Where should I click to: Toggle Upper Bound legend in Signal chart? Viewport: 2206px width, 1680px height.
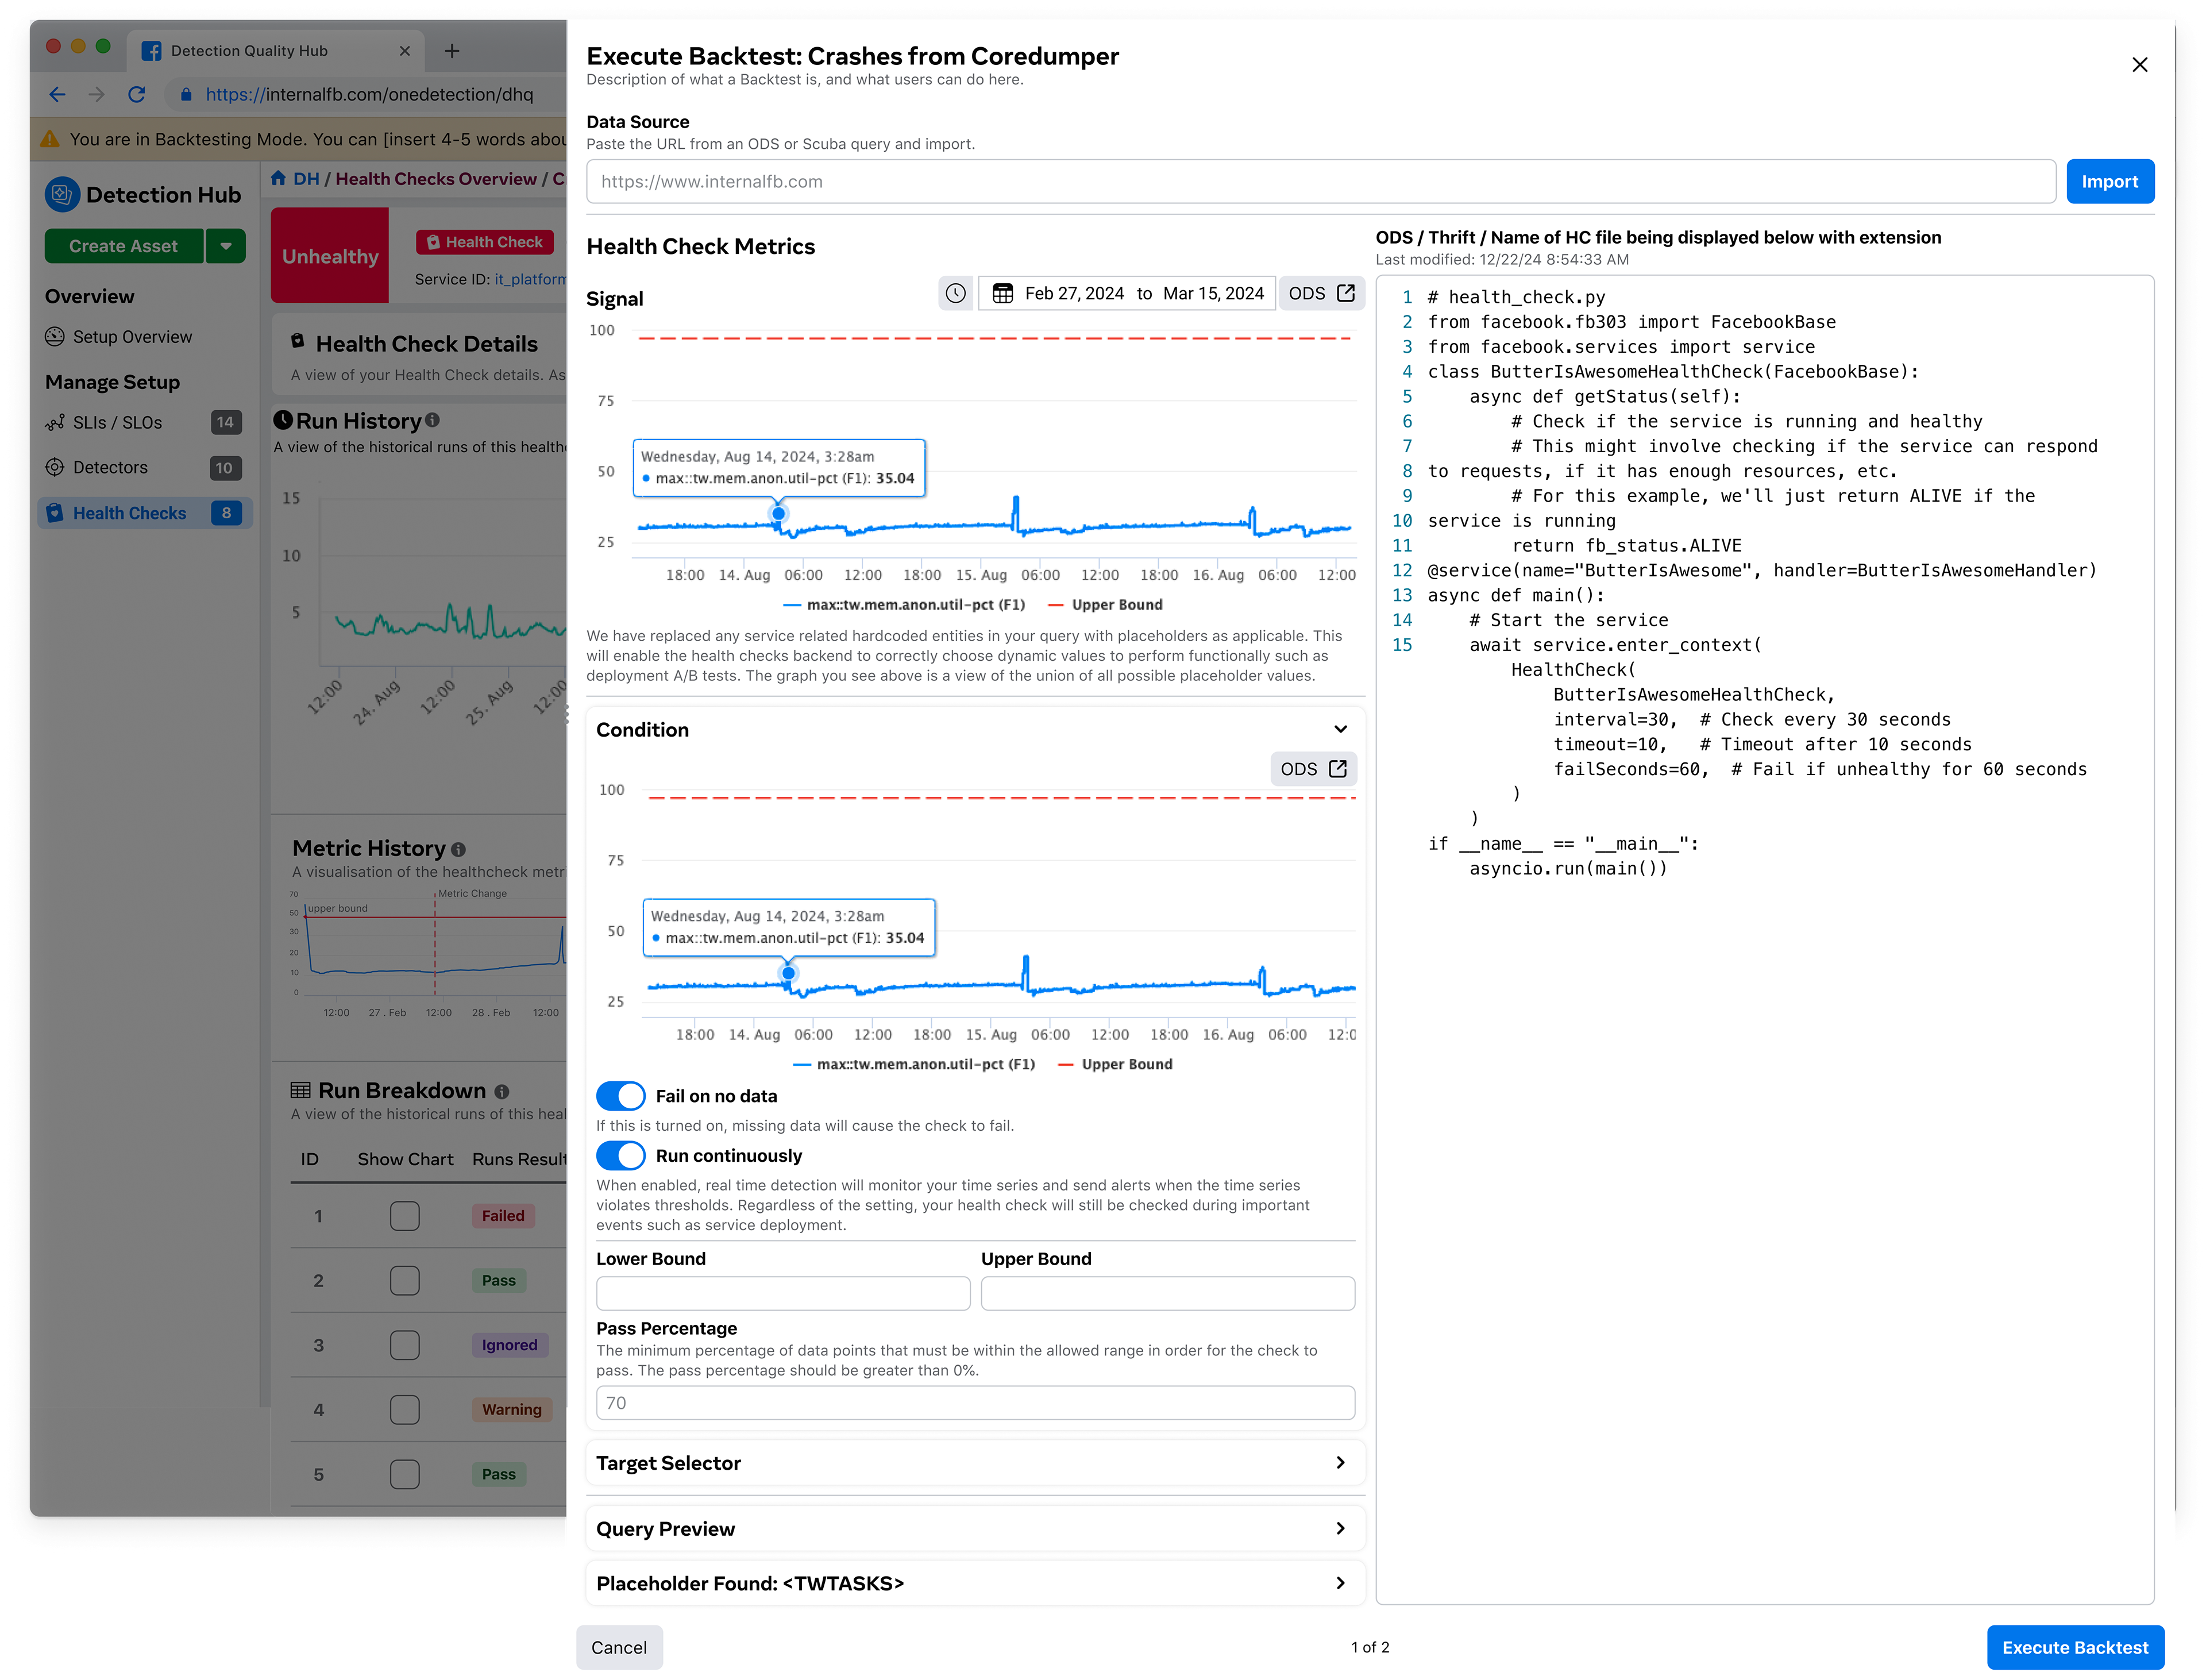pos(1105,604)
